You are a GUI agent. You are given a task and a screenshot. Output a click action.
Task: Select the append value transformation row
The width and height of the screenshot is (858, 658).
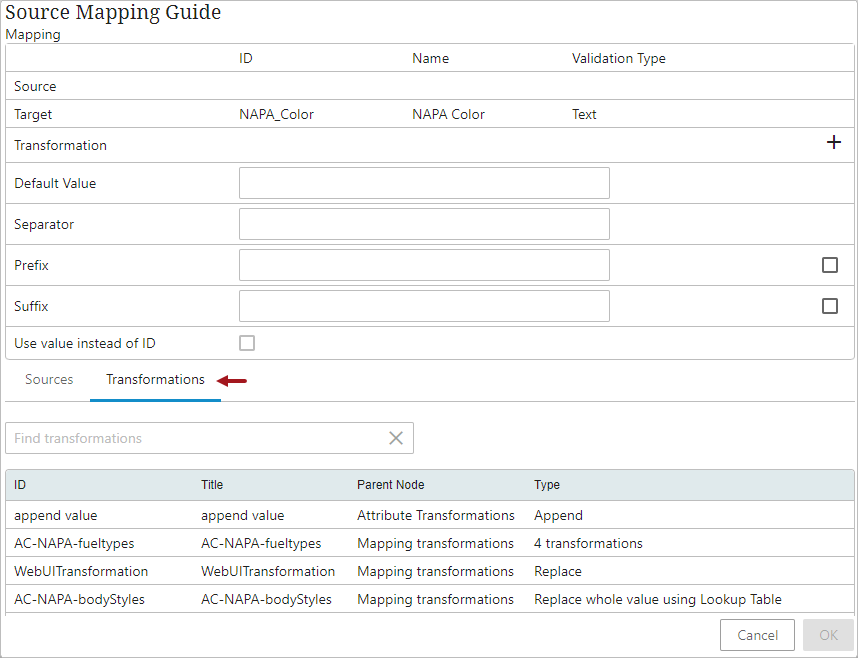(56, 516)
